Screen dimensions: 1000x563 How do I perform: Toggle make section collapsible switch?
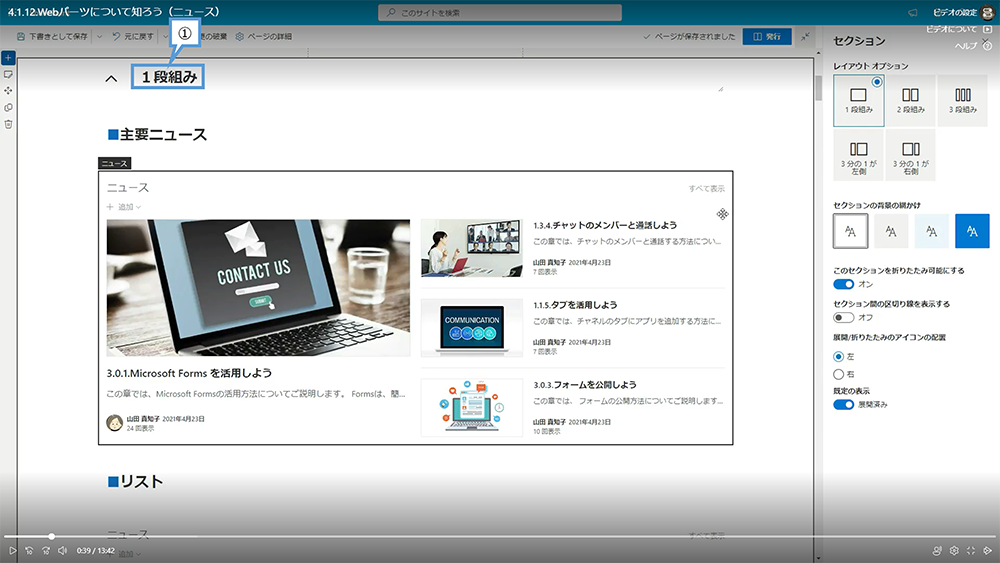coord(843,284)
